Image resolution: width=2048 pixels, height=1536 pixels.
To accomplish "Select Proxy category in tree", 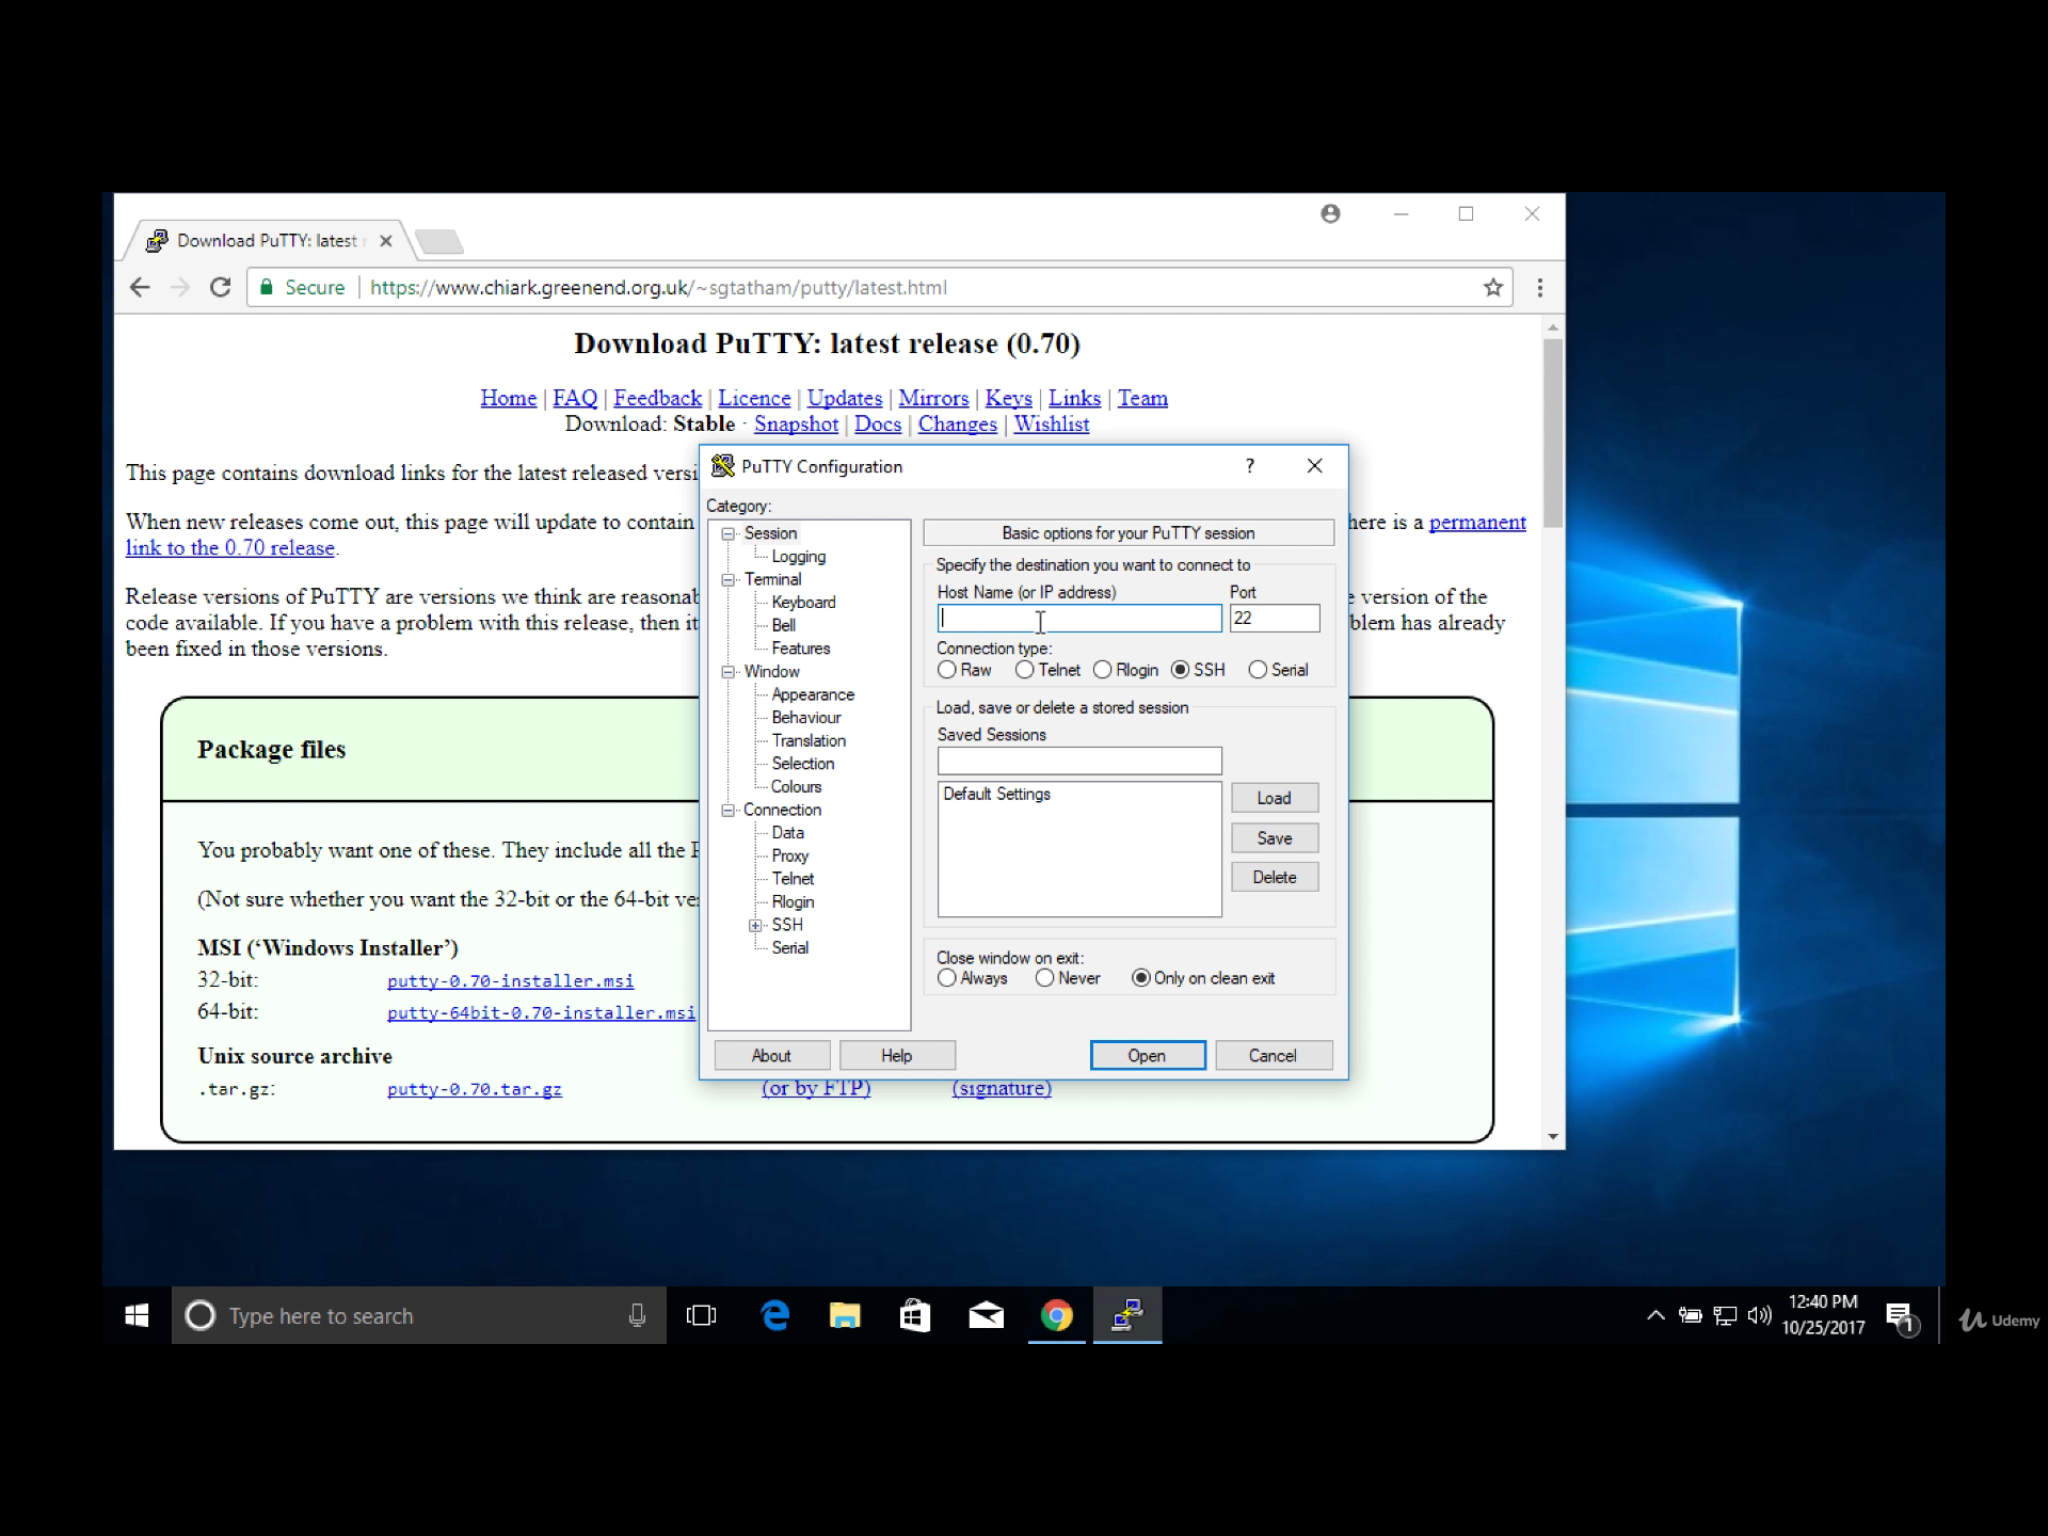I will pos(789,856).
